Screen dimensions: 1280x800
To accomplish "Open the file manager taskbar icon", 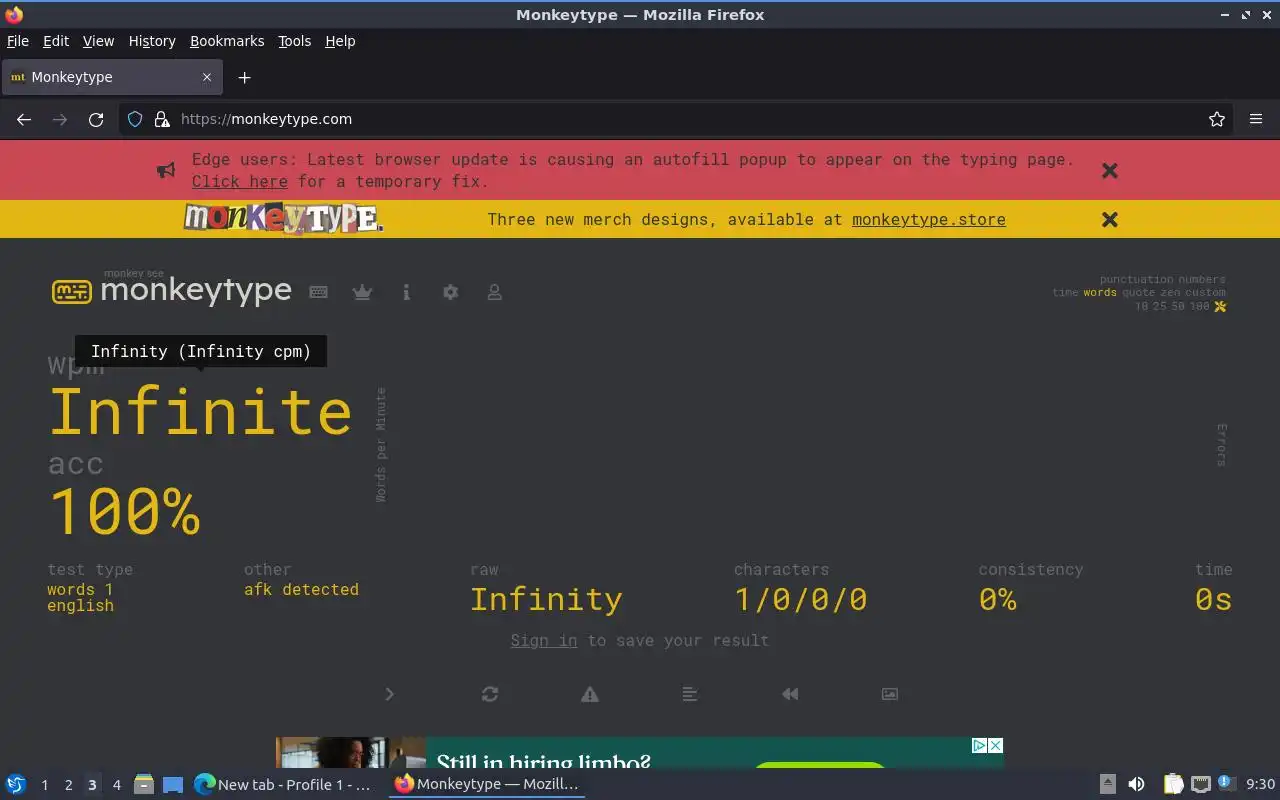I will (143, 785).
